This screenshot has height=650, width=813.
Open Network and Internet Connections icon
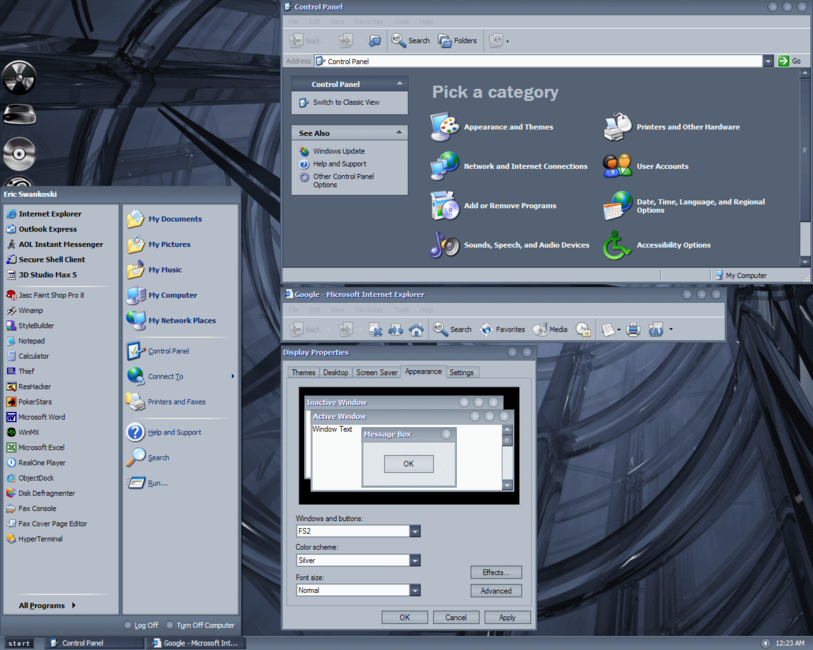[445, 166]
